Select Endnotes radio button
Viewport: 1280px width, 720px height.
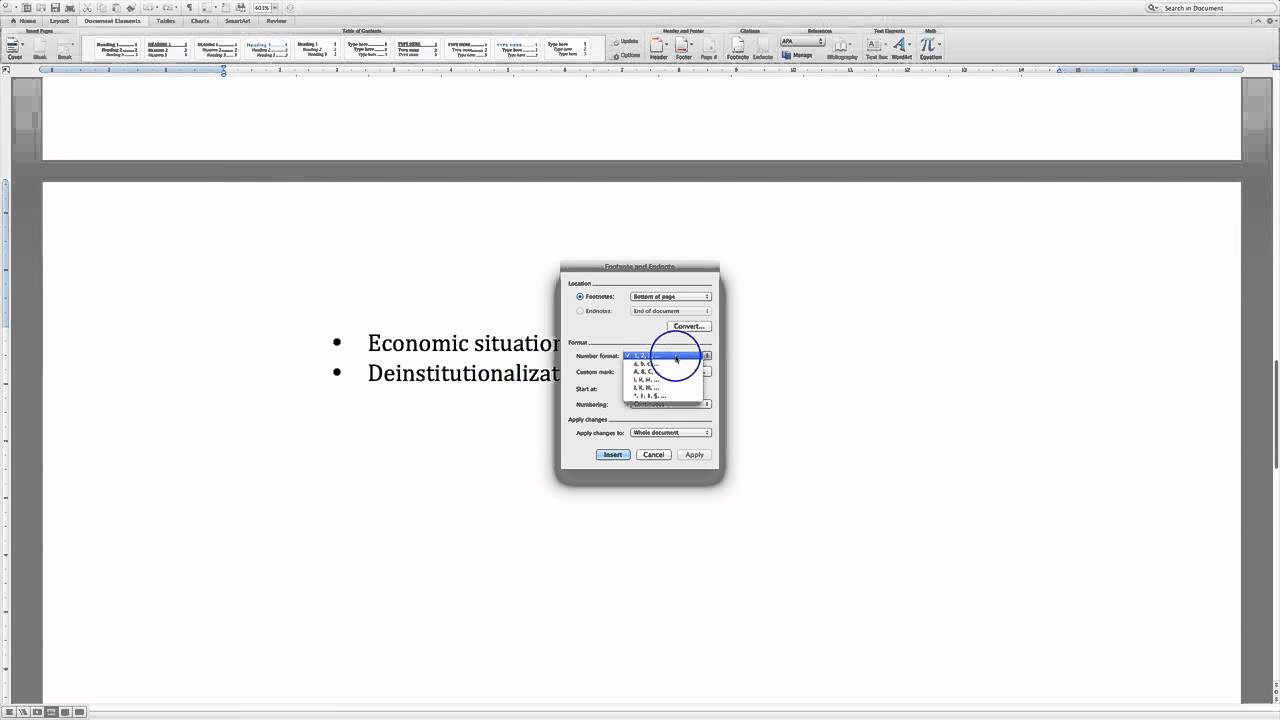(x=579, y=311)
